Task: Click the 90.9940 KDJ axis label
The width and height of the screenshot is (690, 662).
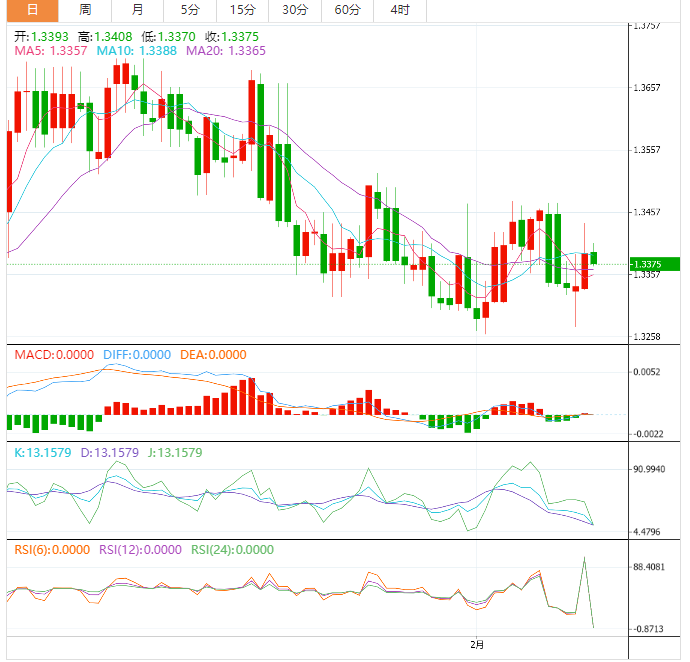Action: [649, 469]
